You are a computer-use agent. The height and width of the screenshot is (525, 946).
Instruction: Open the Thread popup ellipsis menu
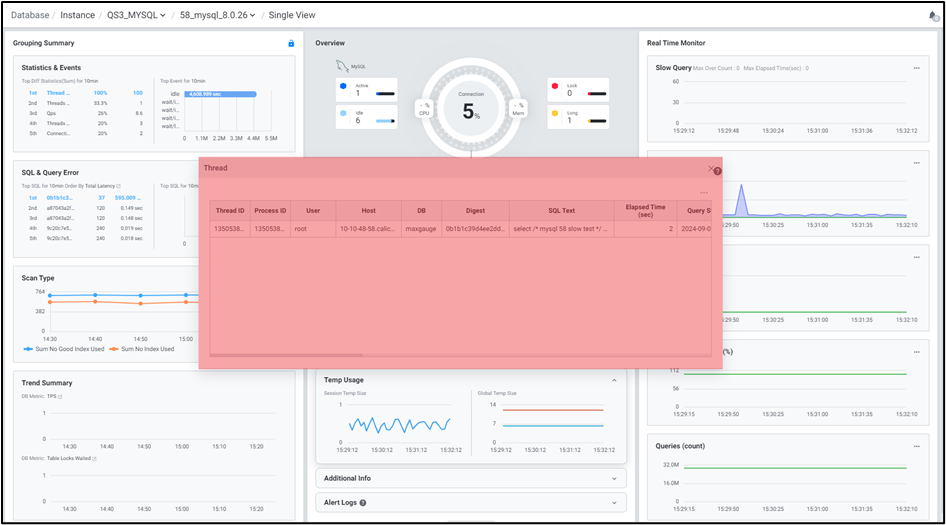[704, 192]
